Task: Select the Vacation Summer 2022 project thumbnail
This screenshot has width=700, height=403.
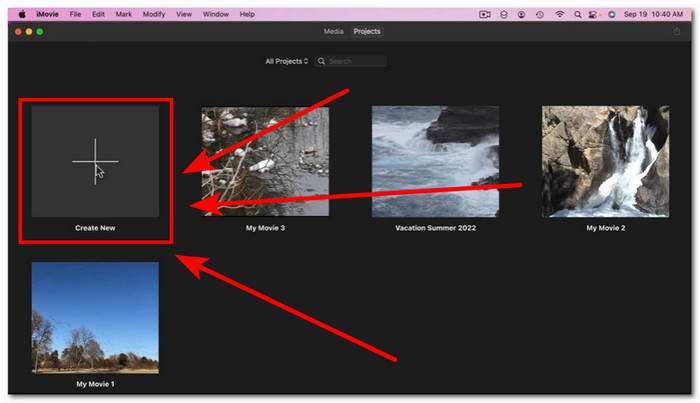Action: tap(435, 161)
